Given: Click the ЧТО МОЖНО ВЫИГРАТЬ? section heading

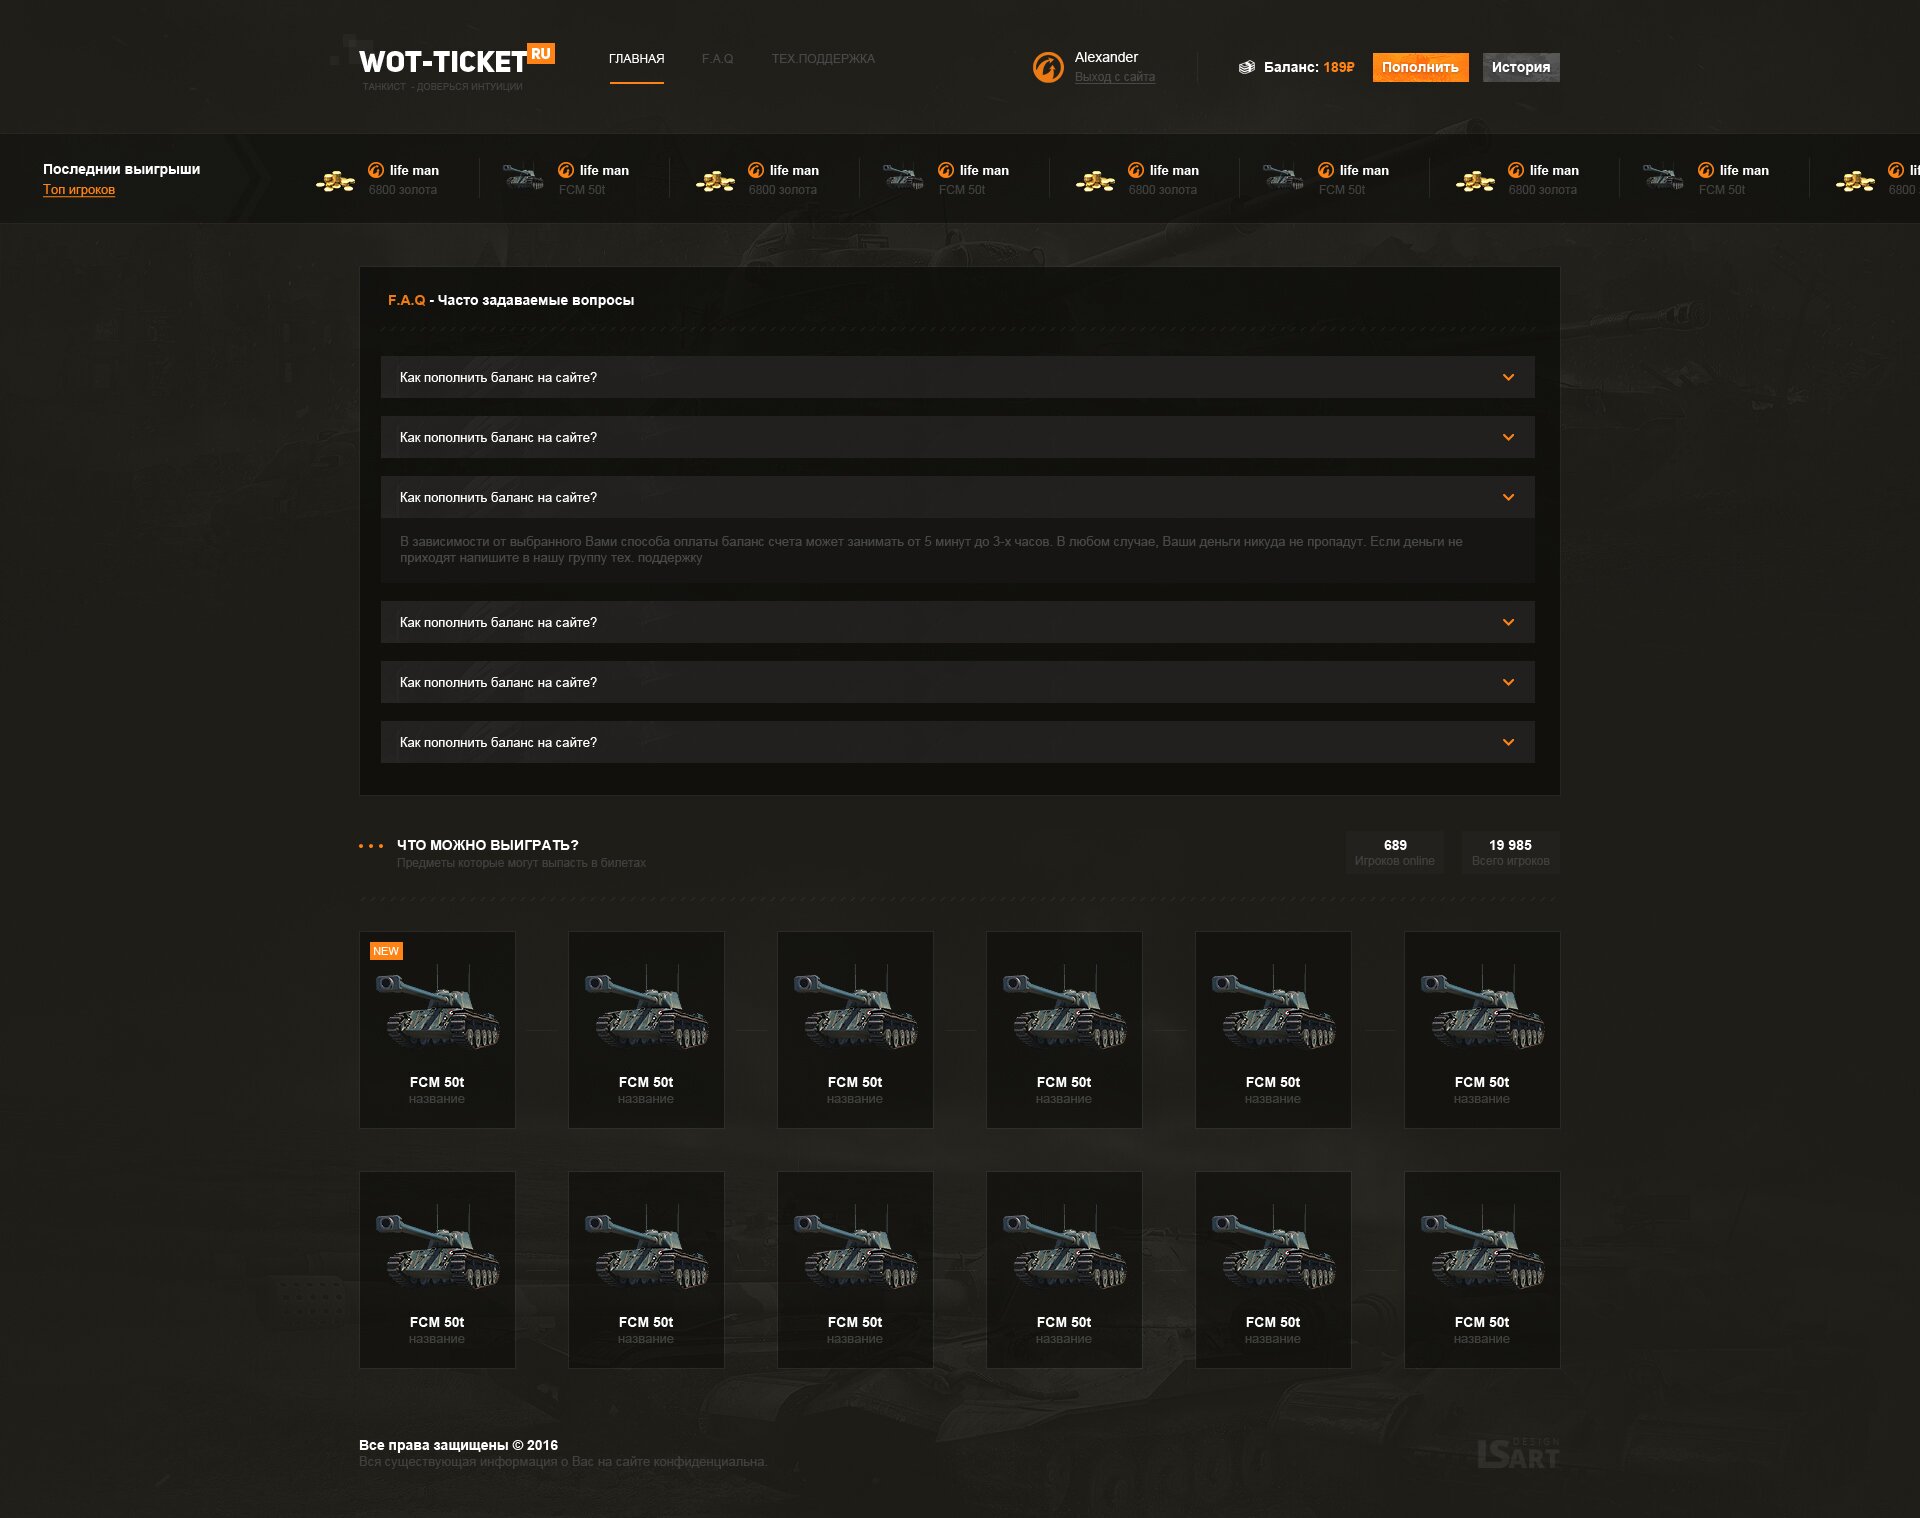Looking at the screenshot, I should (x=487, y=845).
